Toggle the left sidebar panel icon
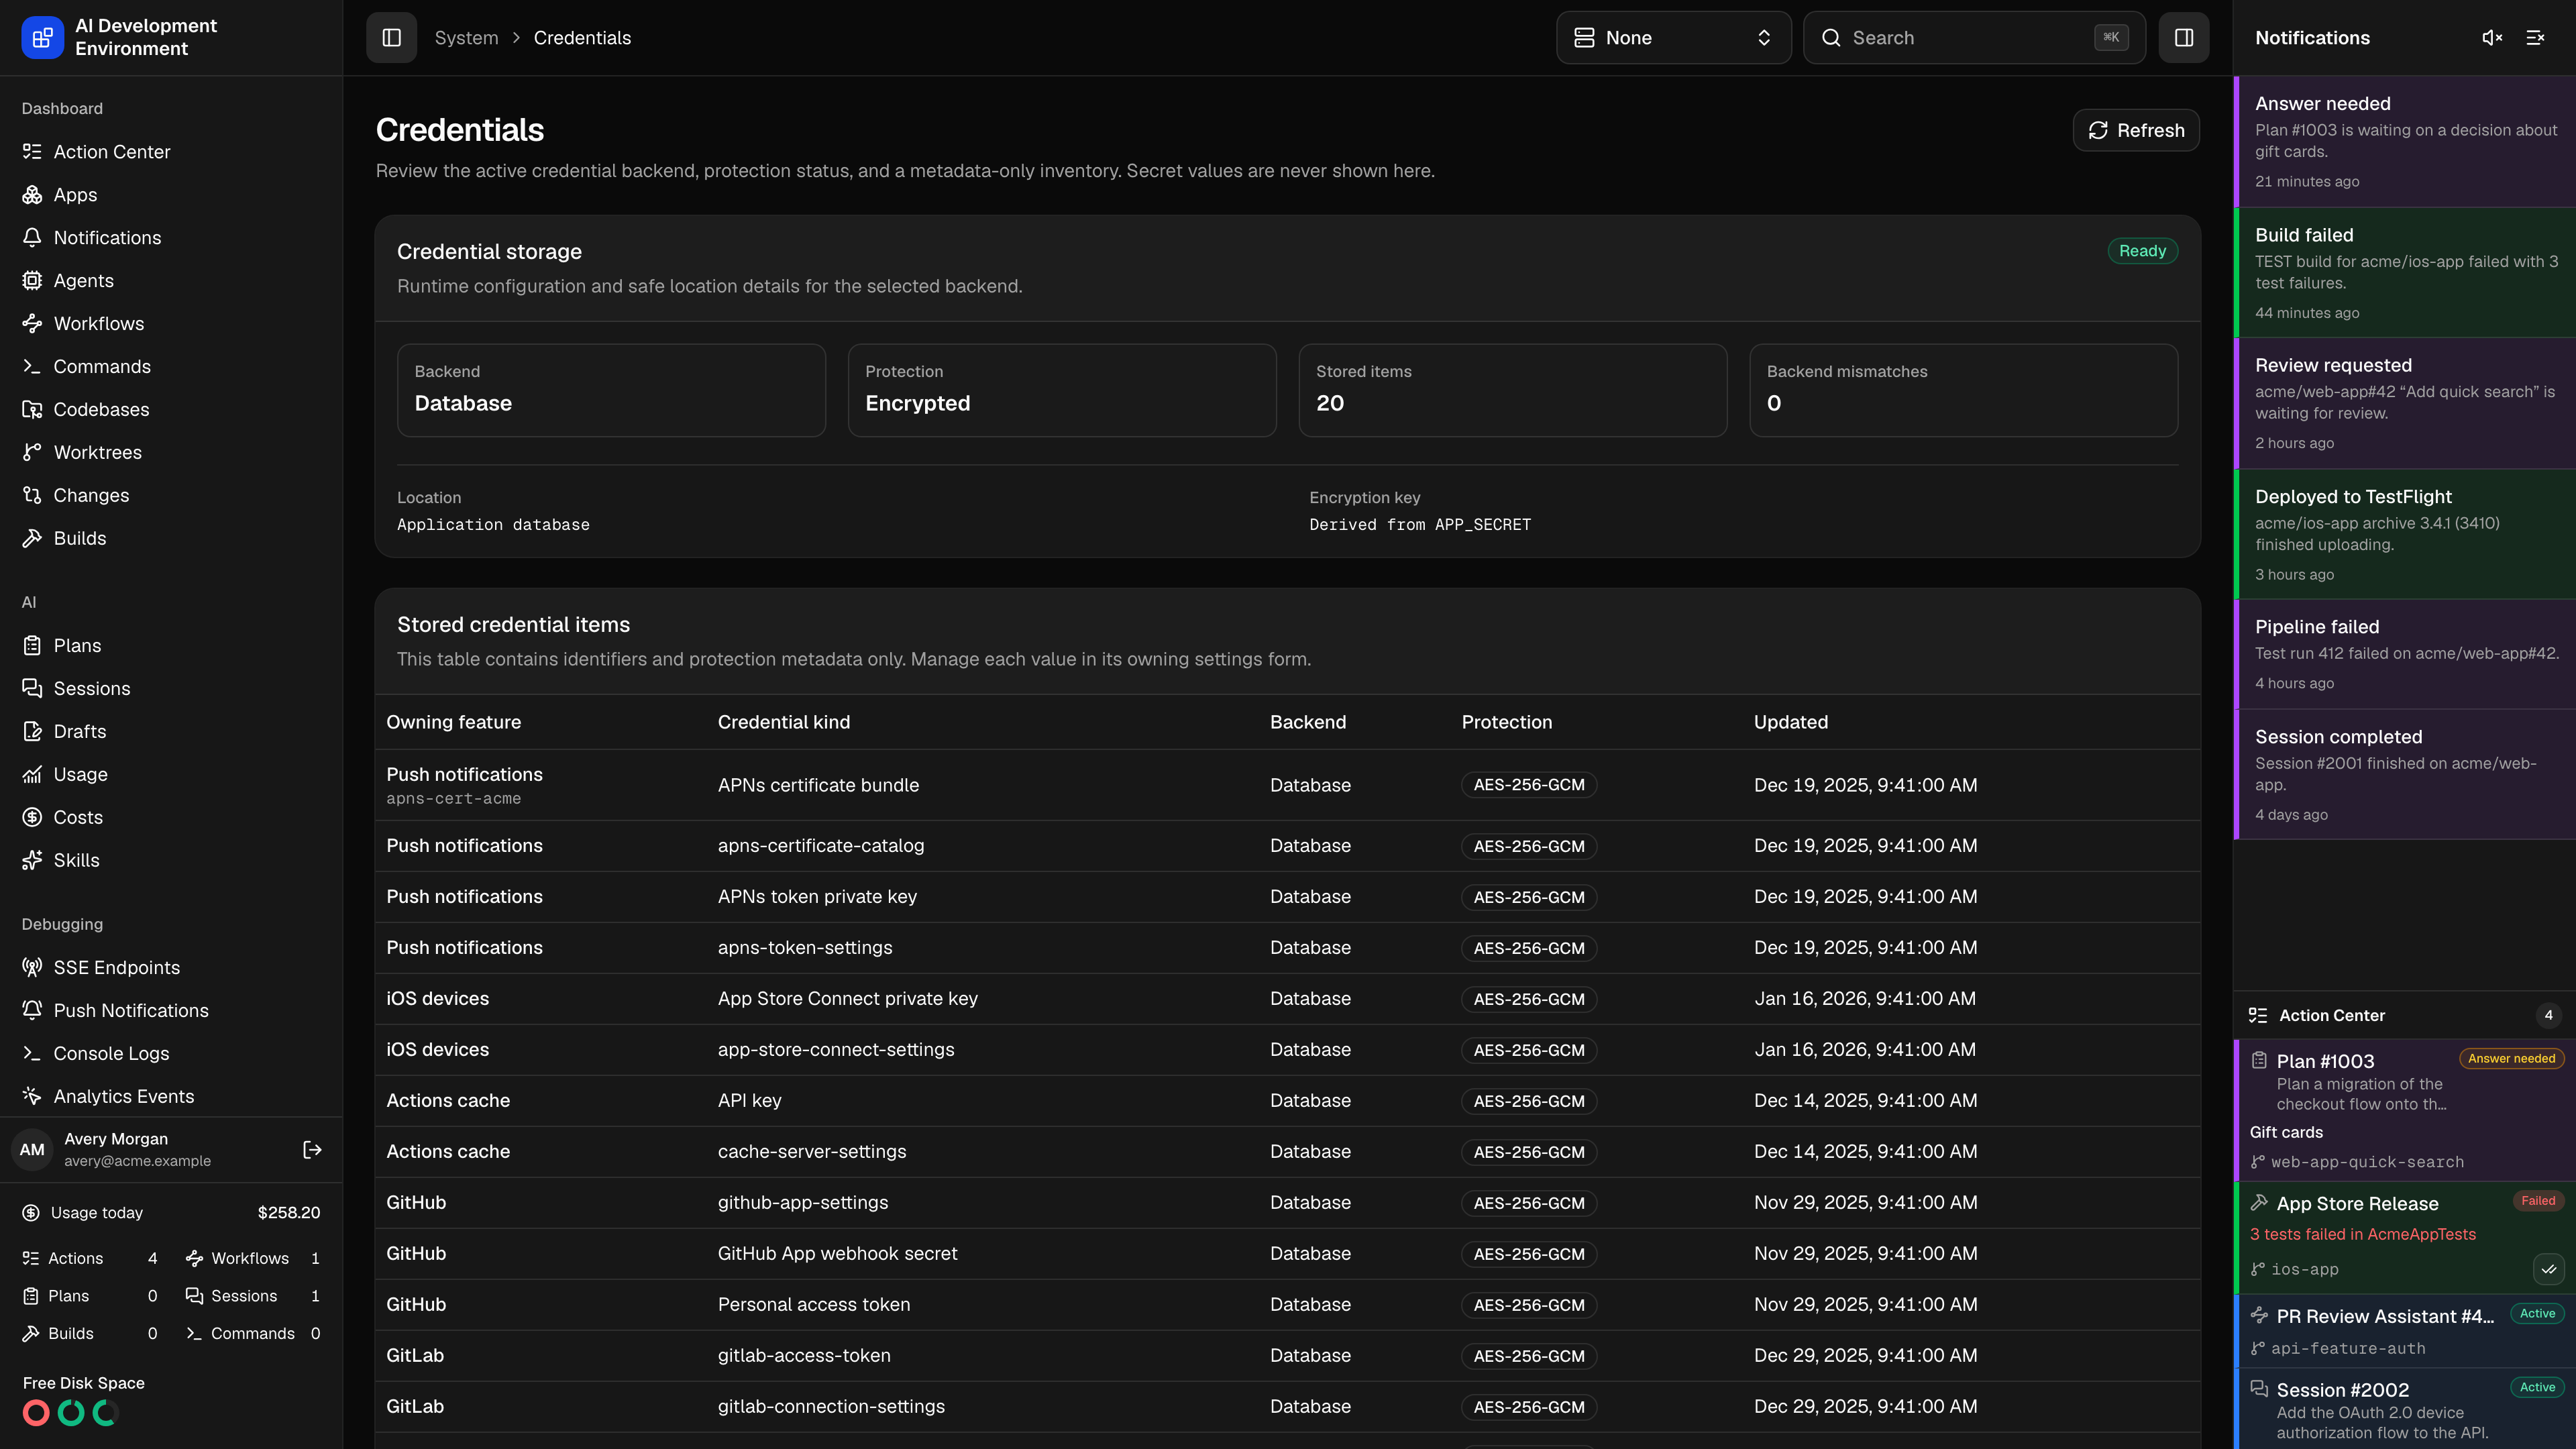Viewport: 2576px width, 1449px height. tap(391, 38)
